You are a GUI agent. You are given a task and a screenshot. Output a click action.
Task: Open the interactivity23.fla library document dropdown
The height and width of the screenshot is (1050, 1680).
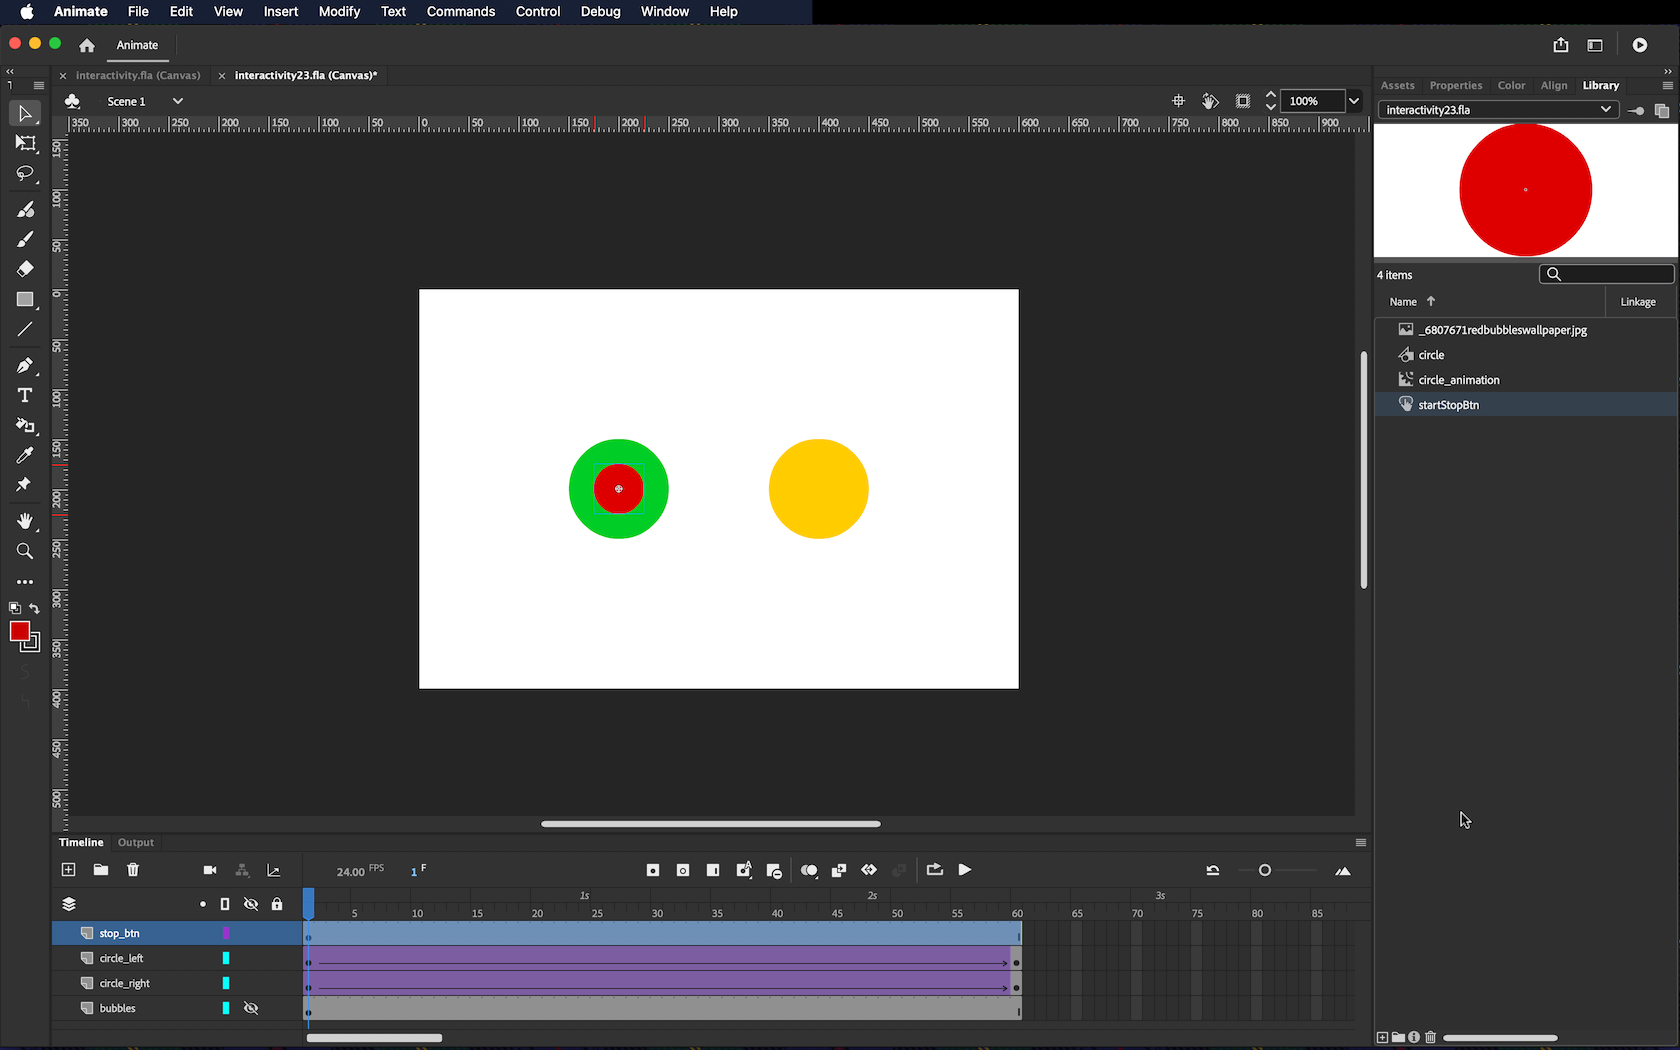point(1605,110)
